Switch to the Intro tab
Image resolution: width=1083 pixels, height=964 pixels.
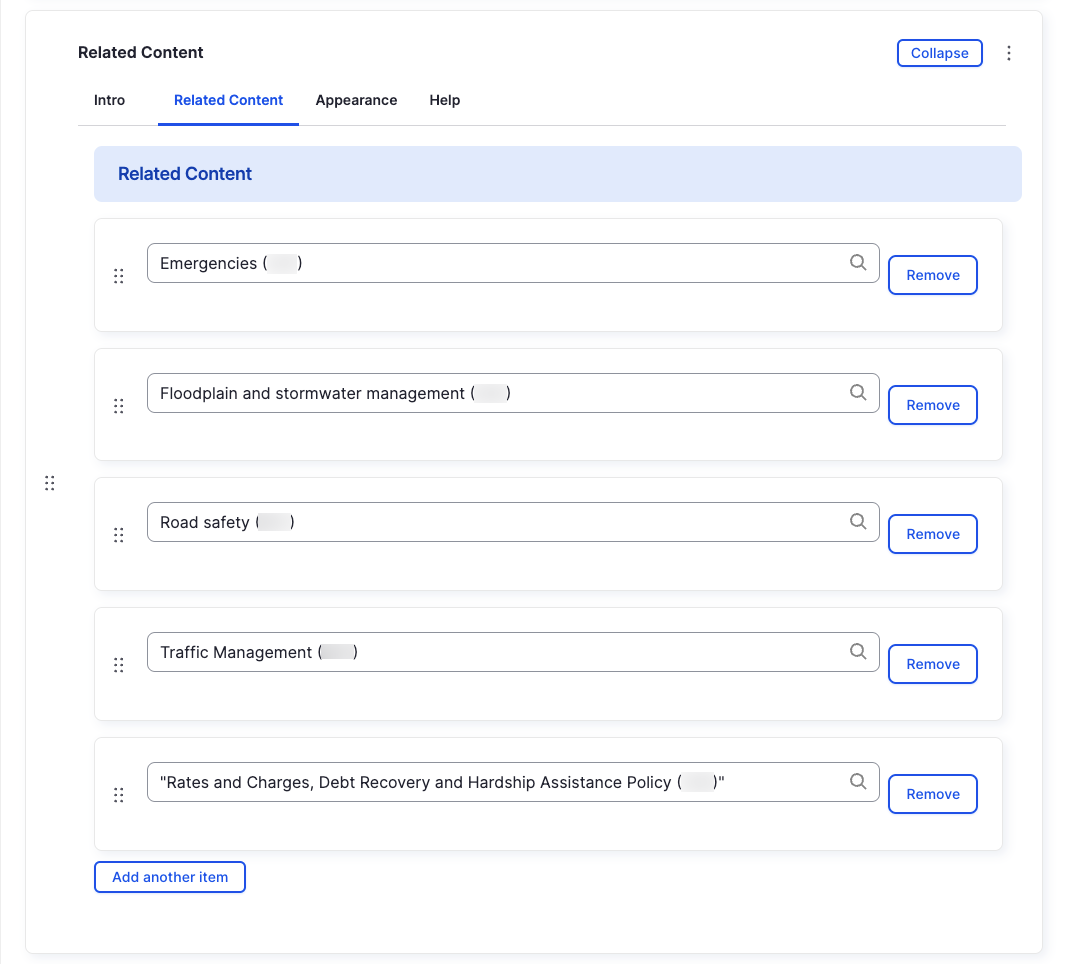coord(109,100)
